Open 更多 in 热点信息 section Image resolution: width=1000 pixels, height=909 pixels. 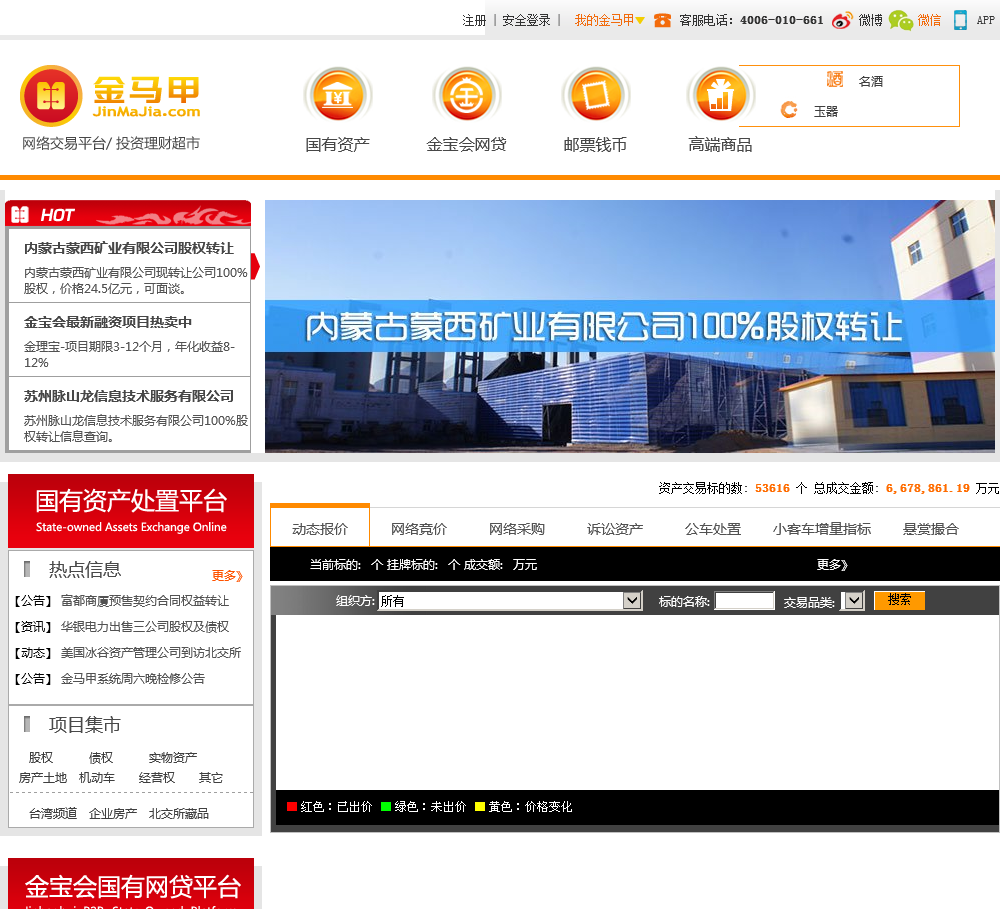(228, 575)
